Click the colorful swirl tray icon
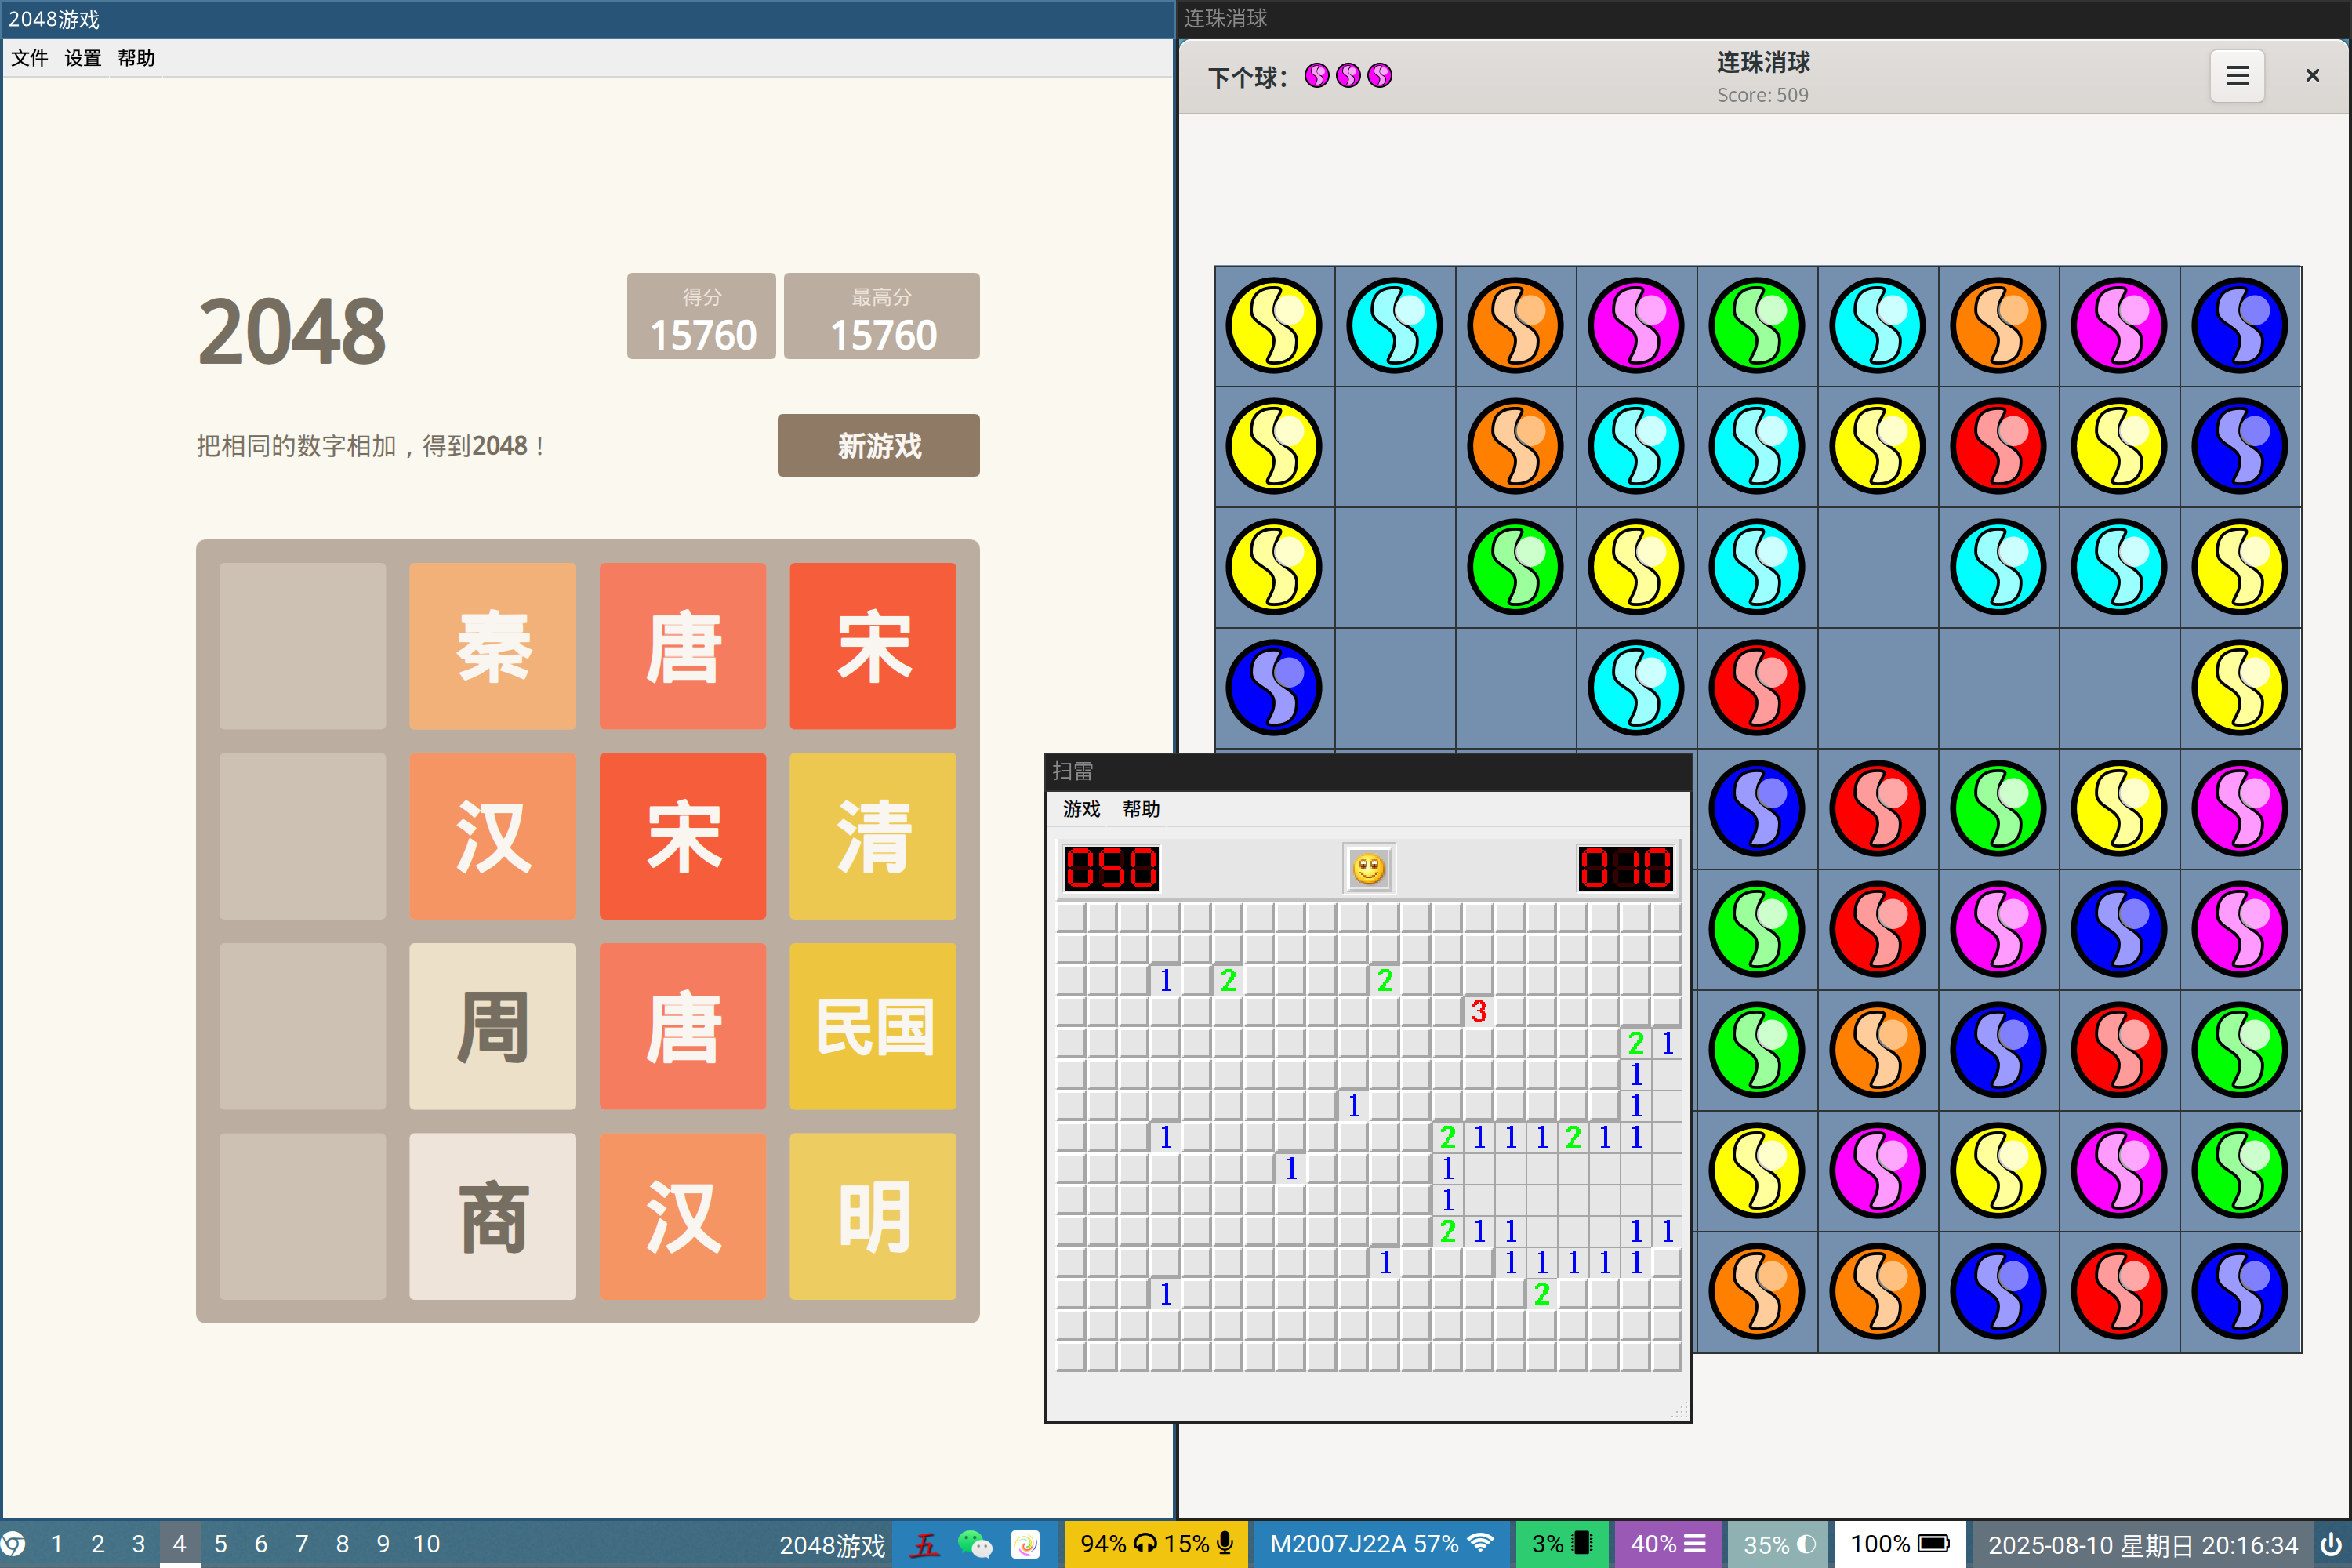 point(1025,1544)
